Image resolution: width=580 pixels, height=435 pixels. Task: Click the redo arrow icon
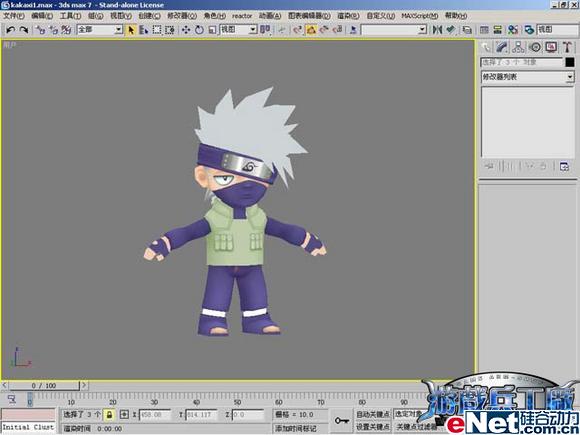[24, 30]
